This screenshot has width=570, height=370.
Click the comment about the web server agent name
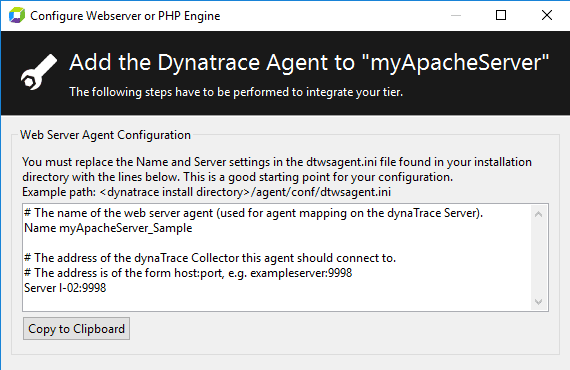click(x=253, y=213)
